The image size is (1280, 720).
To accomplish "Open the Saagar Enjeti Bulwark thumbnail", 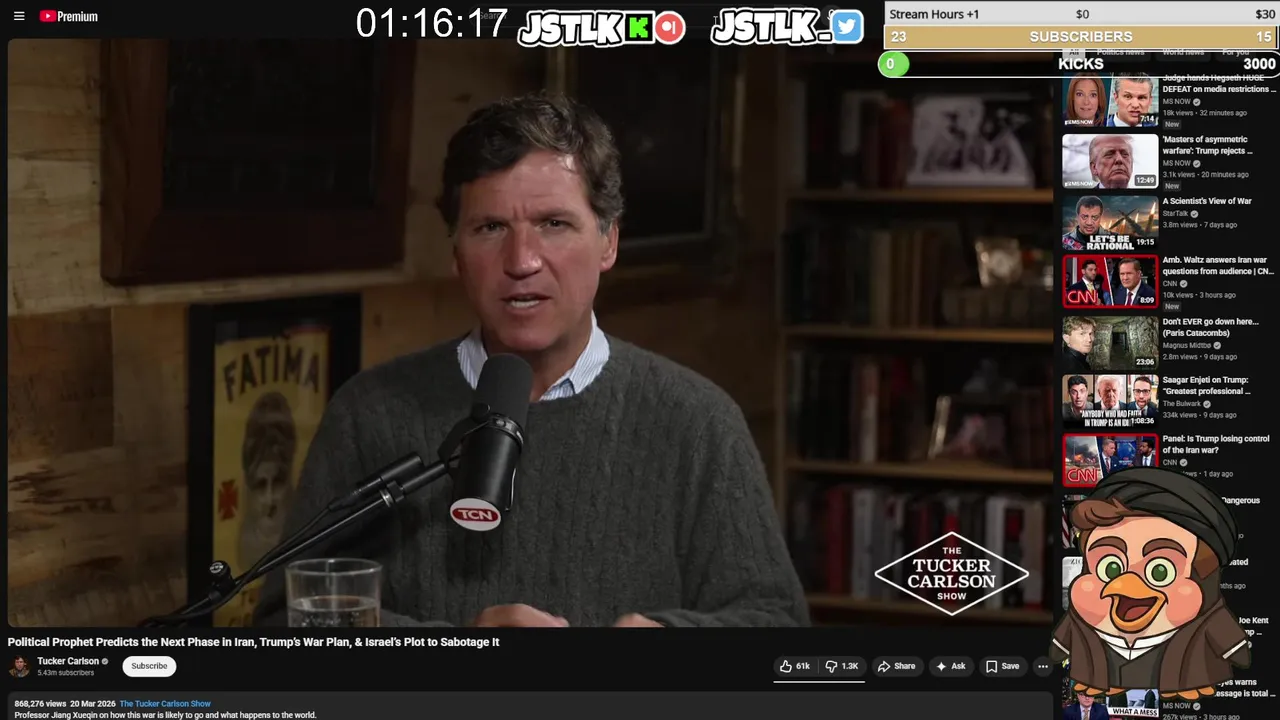I will (1110, 401).
